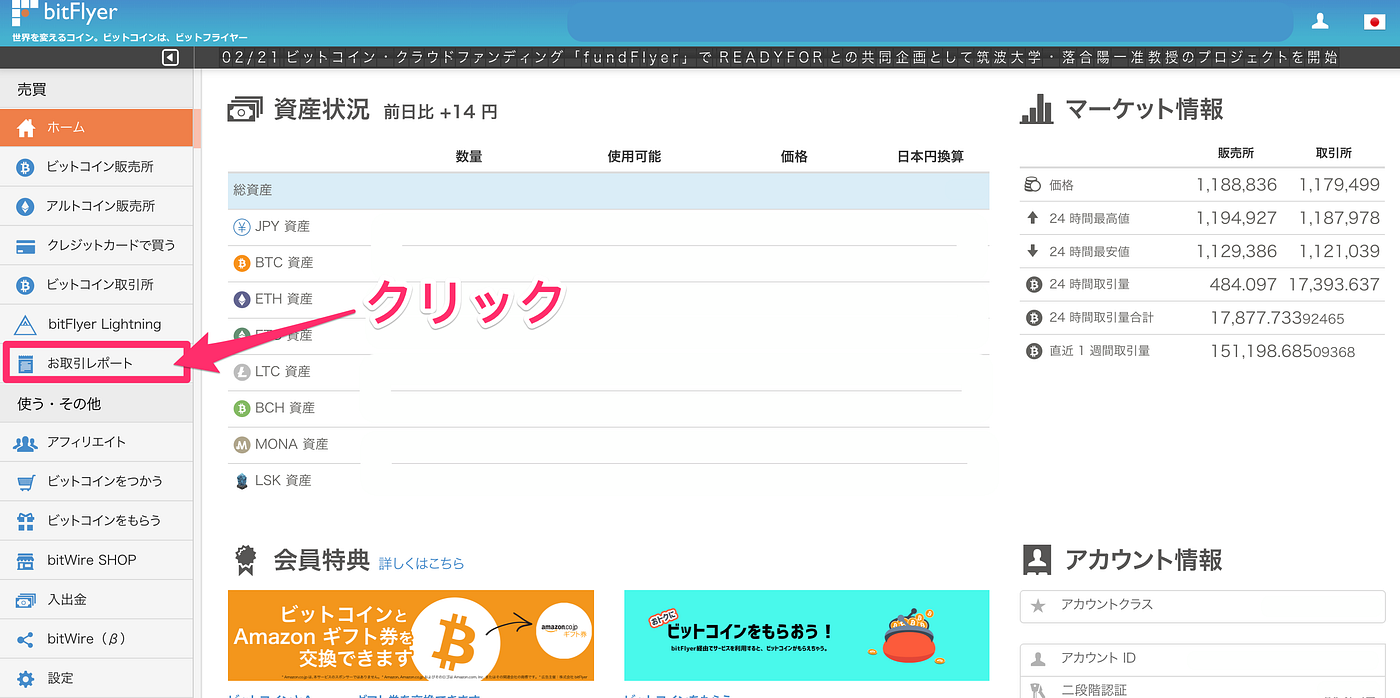
Task: Select the 総資産 row
Action: tap(608, 190)
